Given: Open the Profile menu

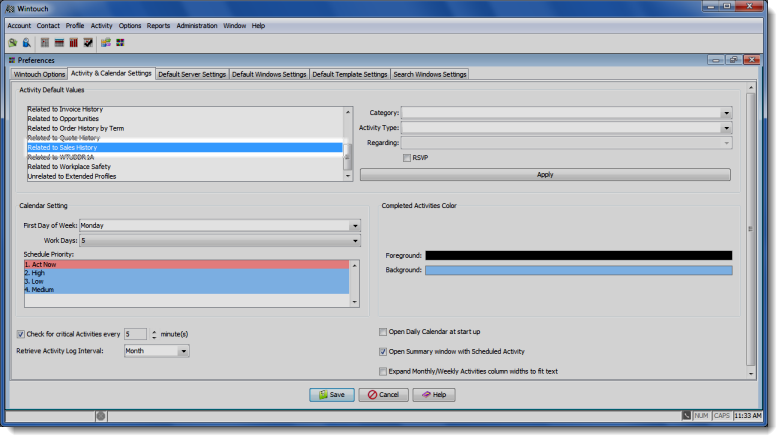Looking at the screenshot, I should [75, 25].
